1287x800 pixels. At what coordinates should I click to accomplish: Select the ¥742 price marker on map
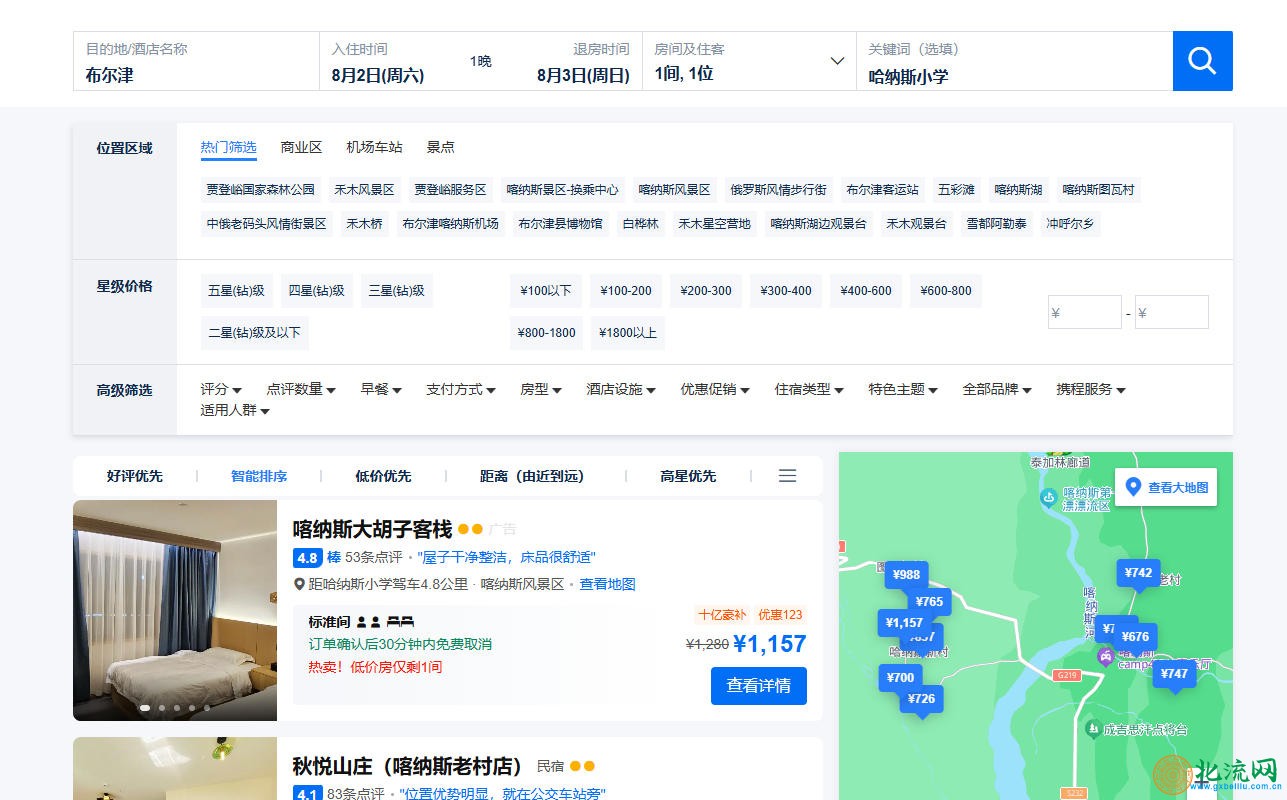[1138, 574]
